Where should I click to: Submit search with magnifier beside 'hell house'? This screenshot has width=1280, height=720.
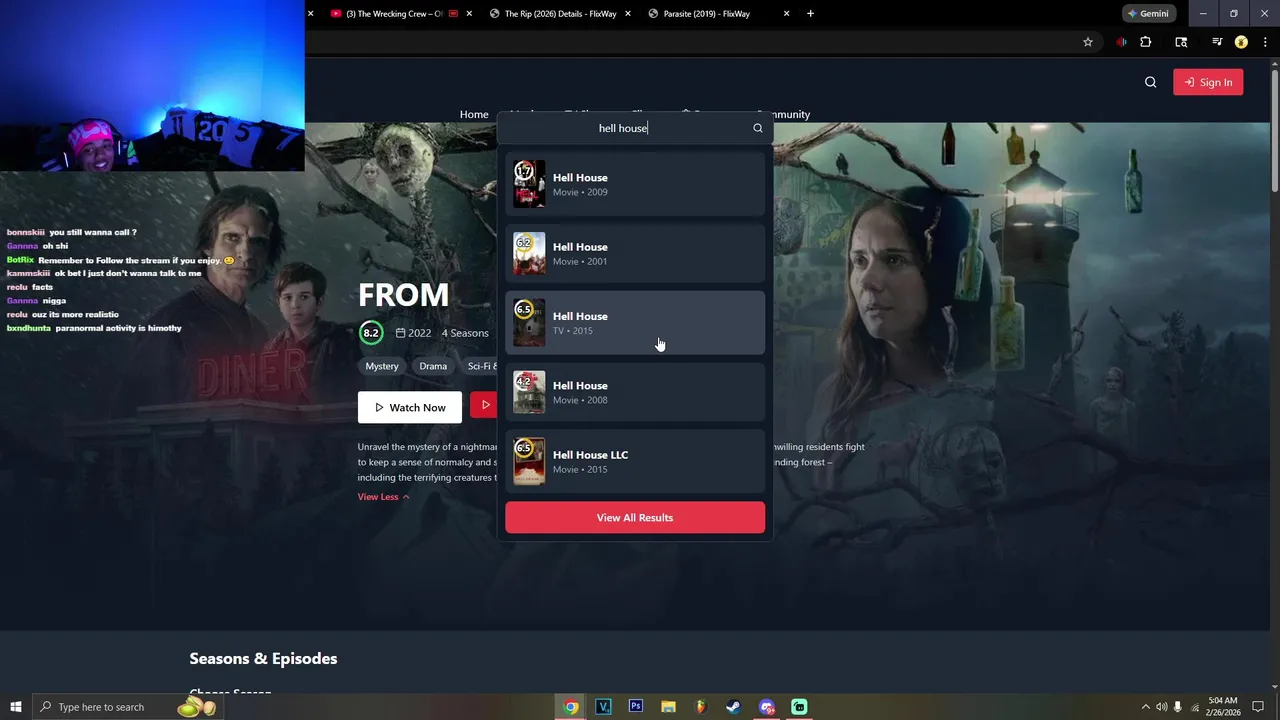tap(757, 128)
